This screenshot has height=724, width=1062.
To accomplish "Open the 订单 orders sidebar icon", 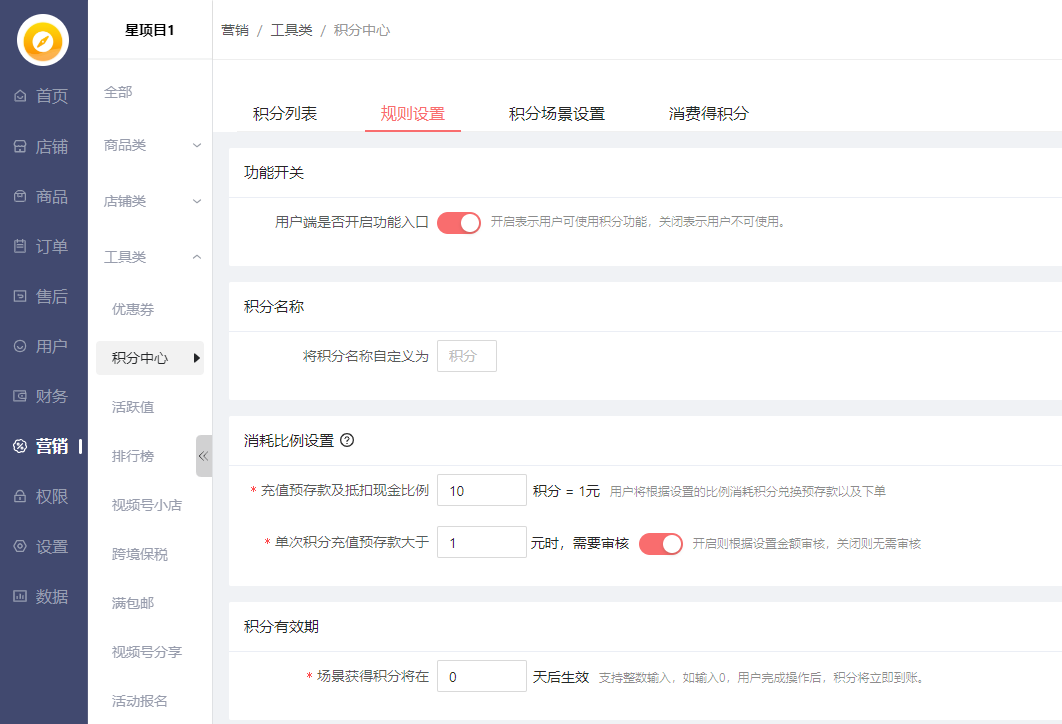I will pos(21,247).
